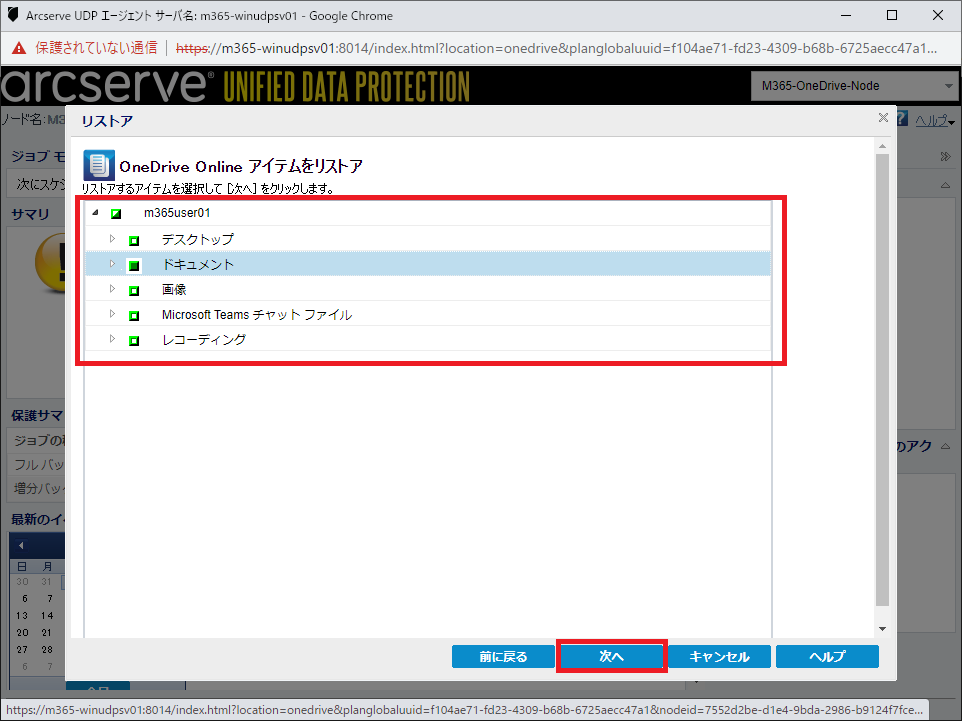The height and width of the screenshot is (721, 962).
Task: Uncheck the ドキュメント folder checkbox
Action: pos(134,266)
